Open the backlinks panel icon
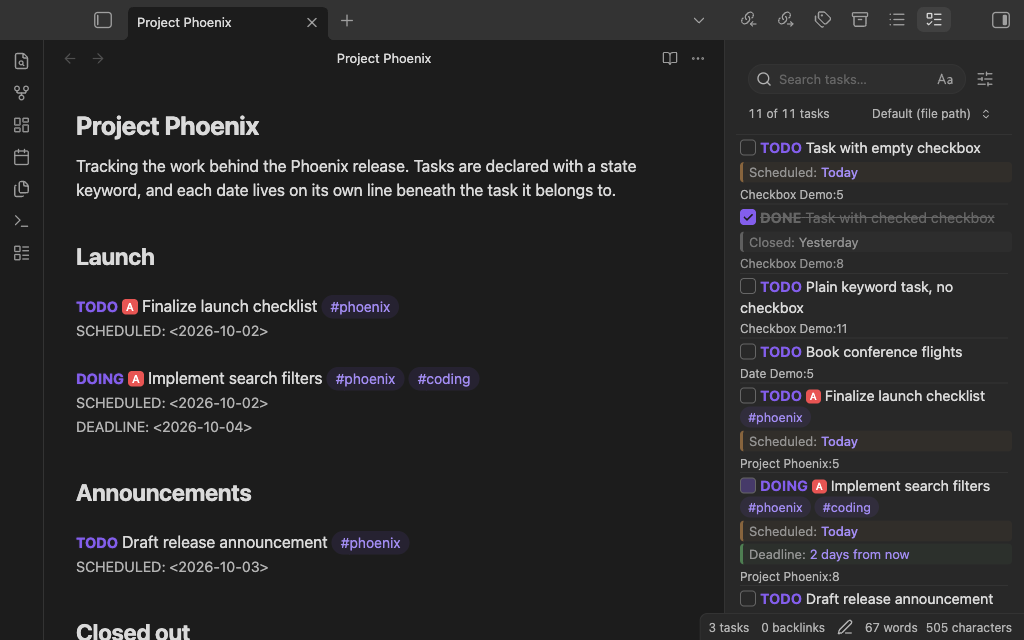The image size is (1024, 640). coord(748,20)
